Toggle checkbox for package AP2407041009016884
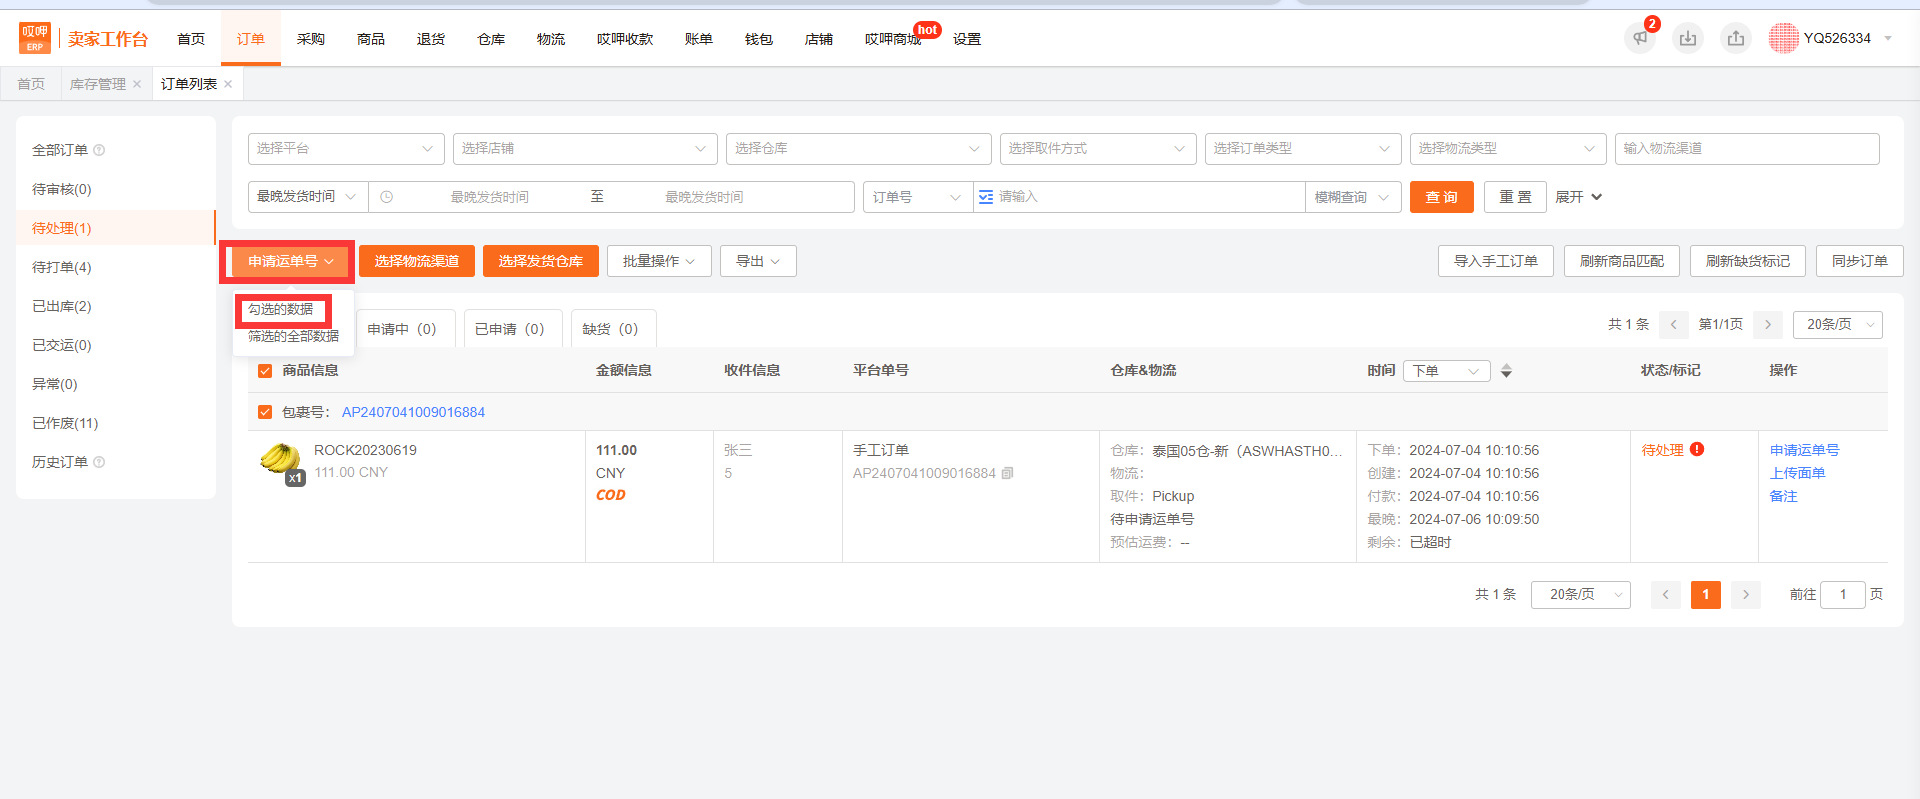Image resolution: width=1920 pixels, height=799 pixels. click(265, 412)
